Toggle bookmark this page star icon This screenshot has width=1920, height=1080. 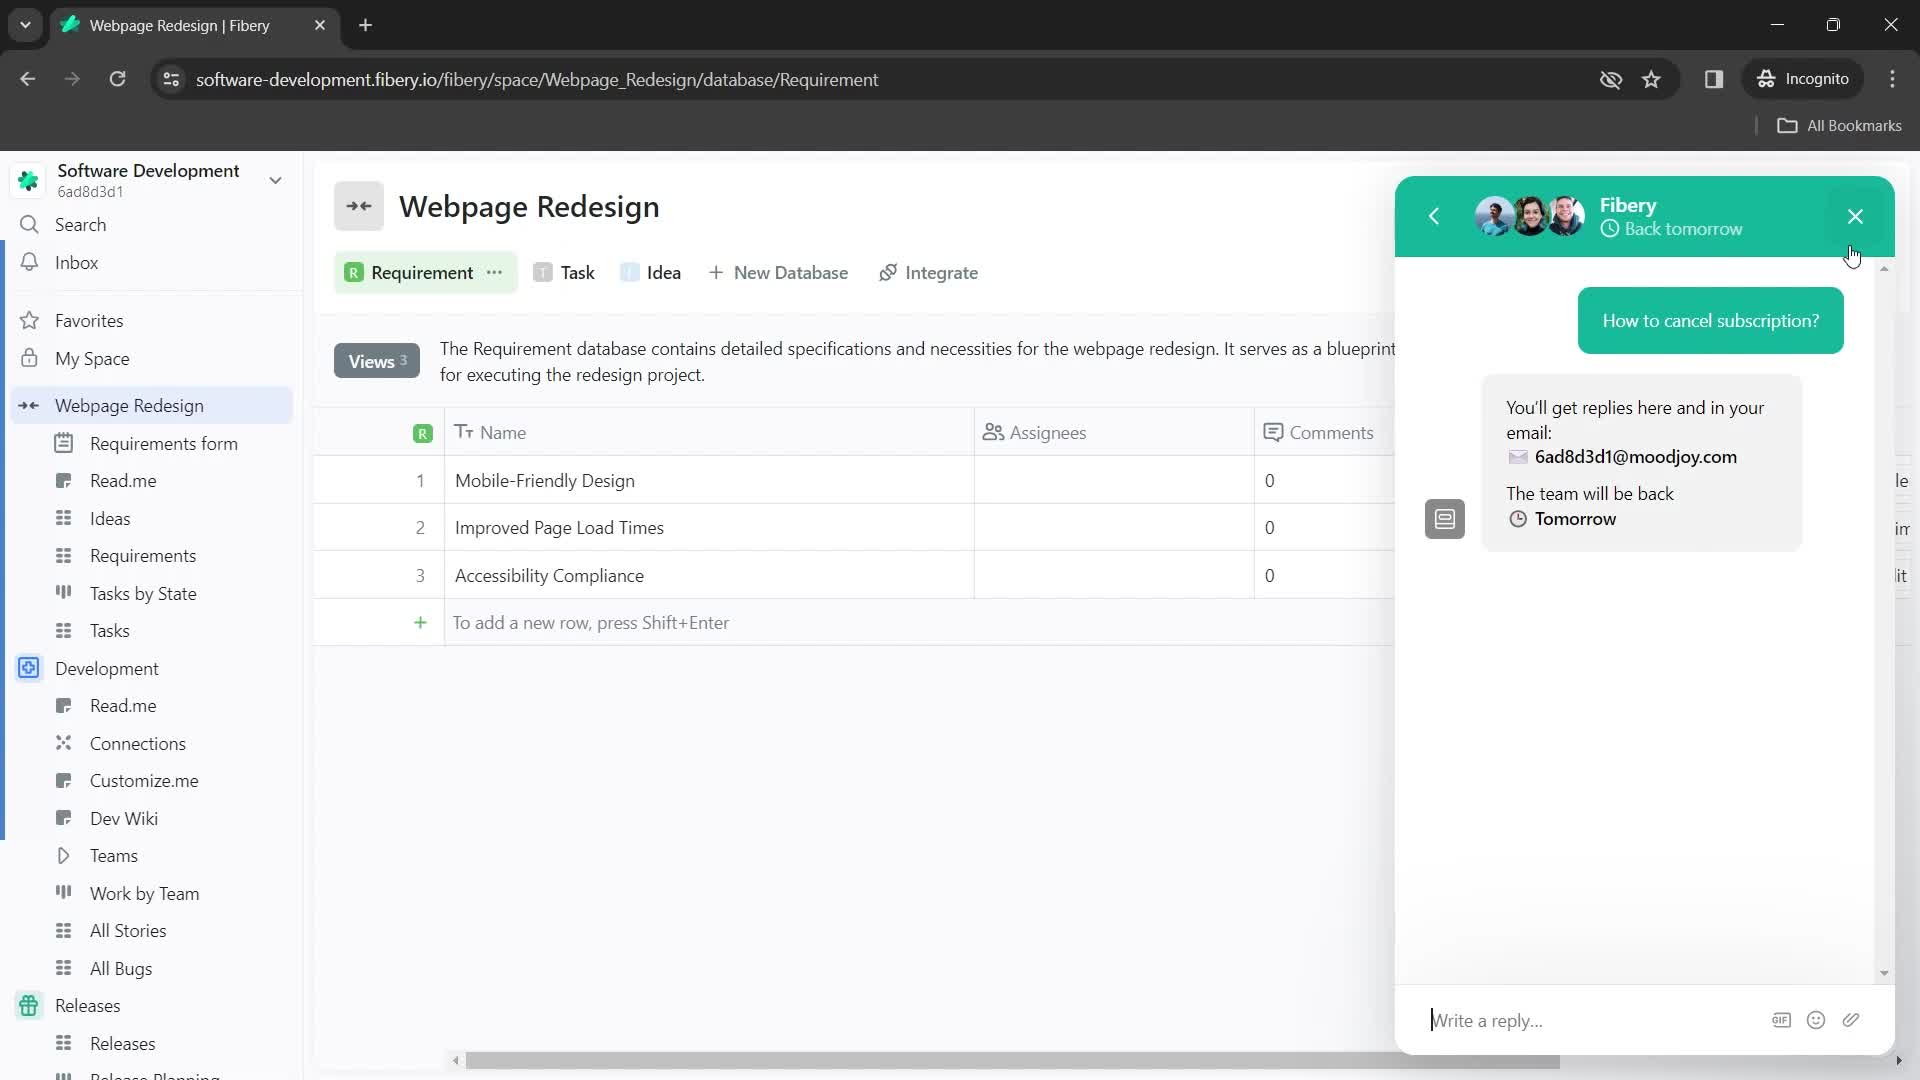[x=1651, y=79]
